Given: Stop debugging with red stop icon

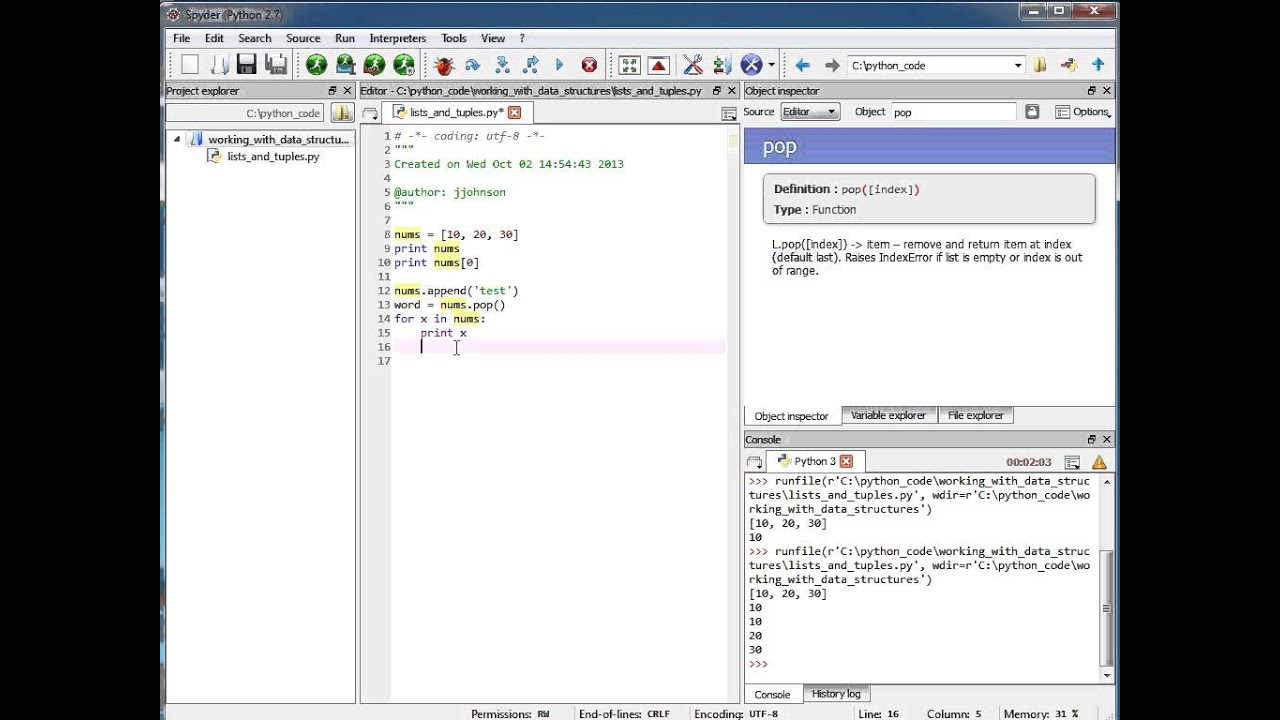Looking at the screenshot, I should [x=589, y=65].
